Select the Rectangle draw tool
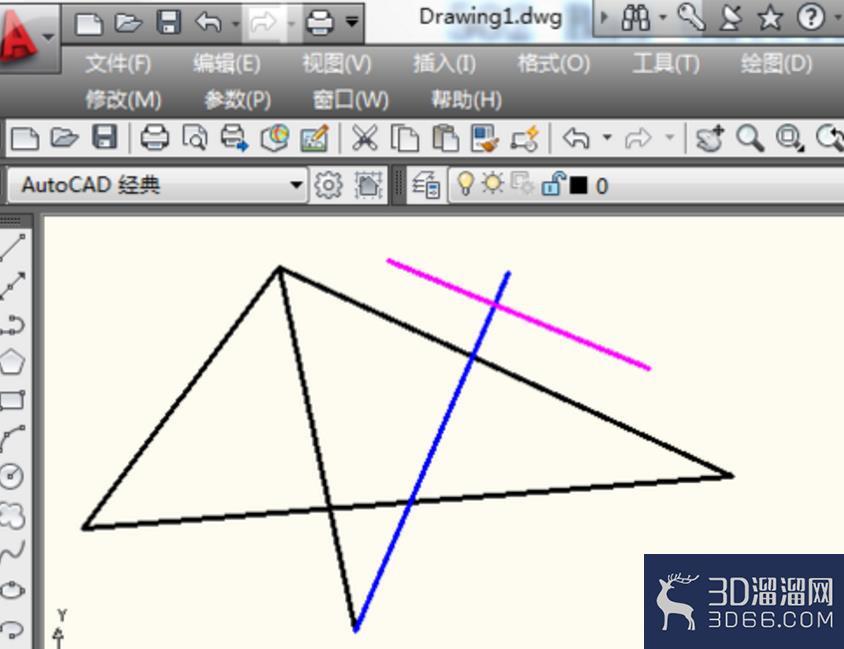Image resolution: width=844 pixels, height=649 pixels. coord(13,400)
